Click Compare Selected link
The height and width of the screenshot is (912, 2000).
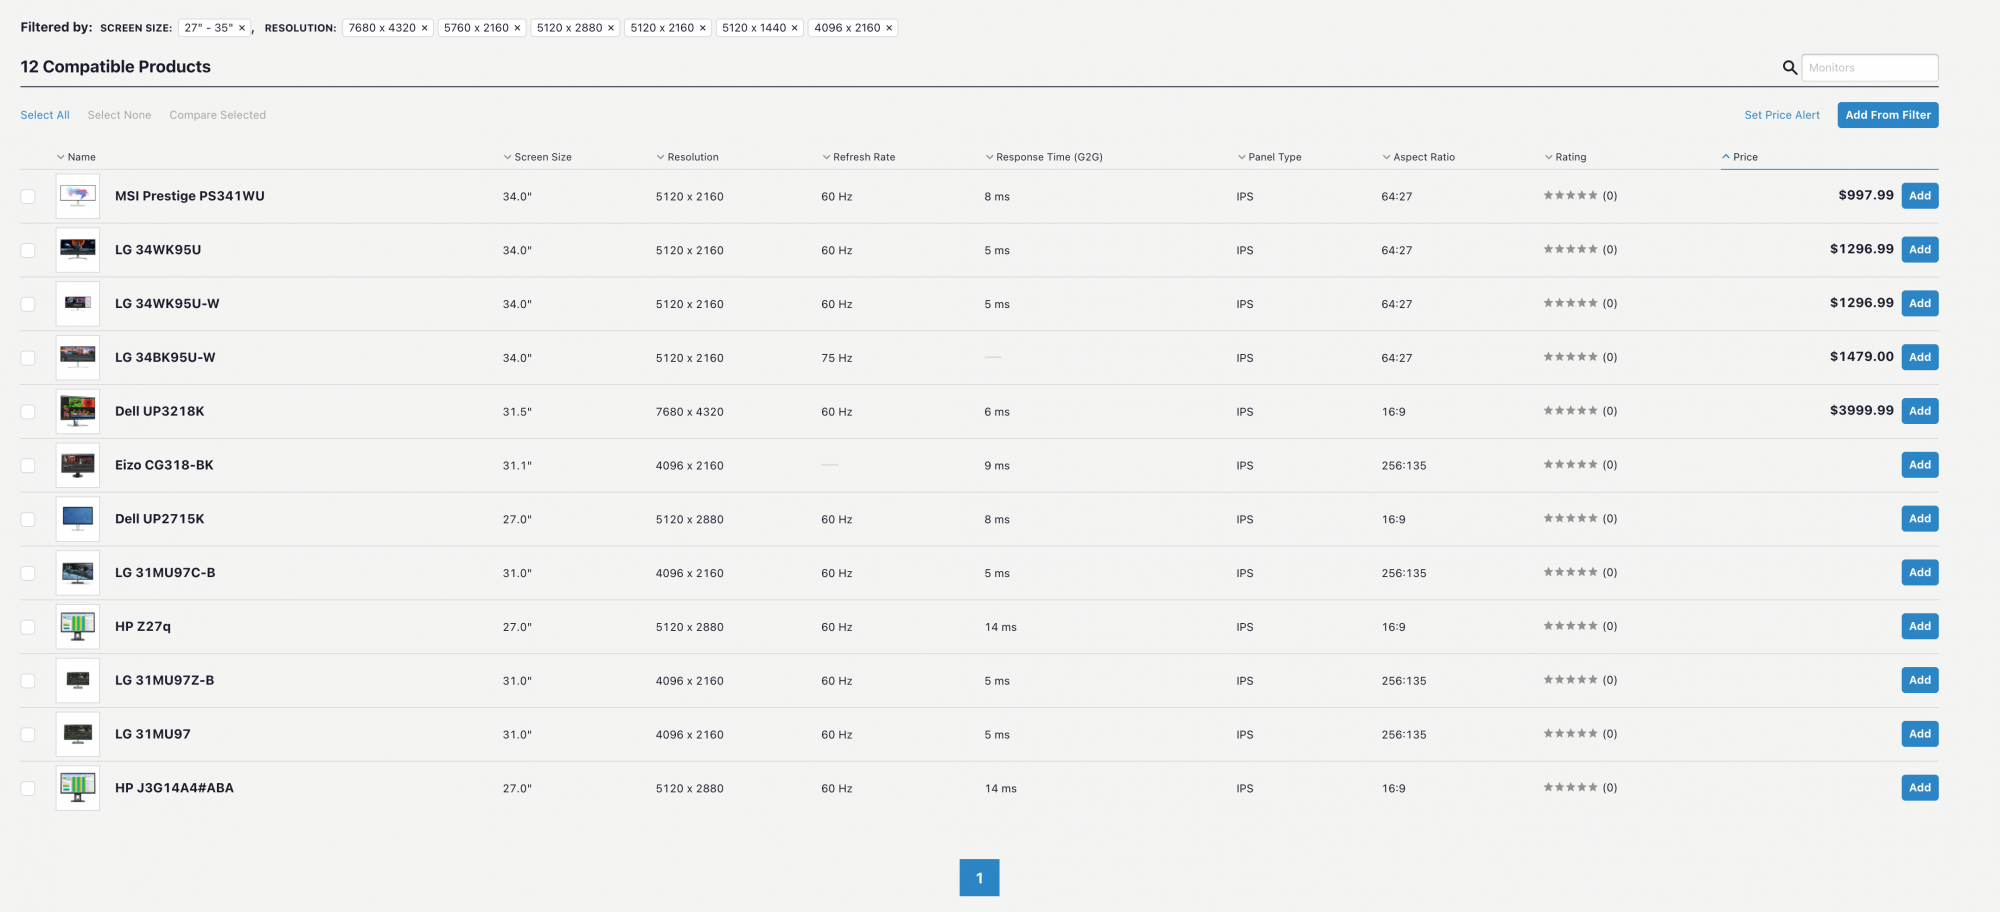(217, 115)
